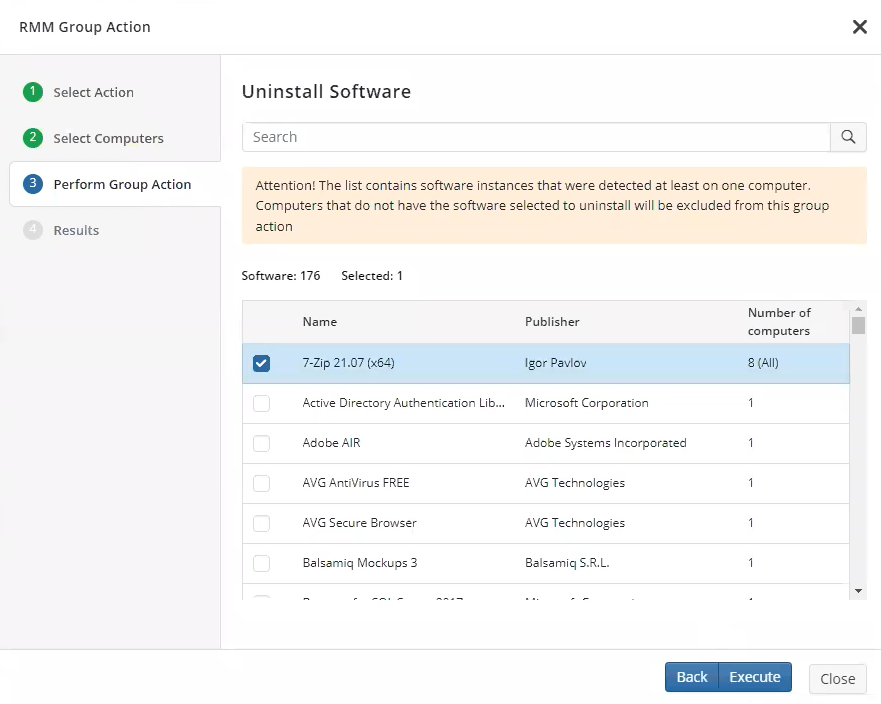Viewport: 881px width, 704px height.
Task: Click the Execute button
Action: coord(755,677)
